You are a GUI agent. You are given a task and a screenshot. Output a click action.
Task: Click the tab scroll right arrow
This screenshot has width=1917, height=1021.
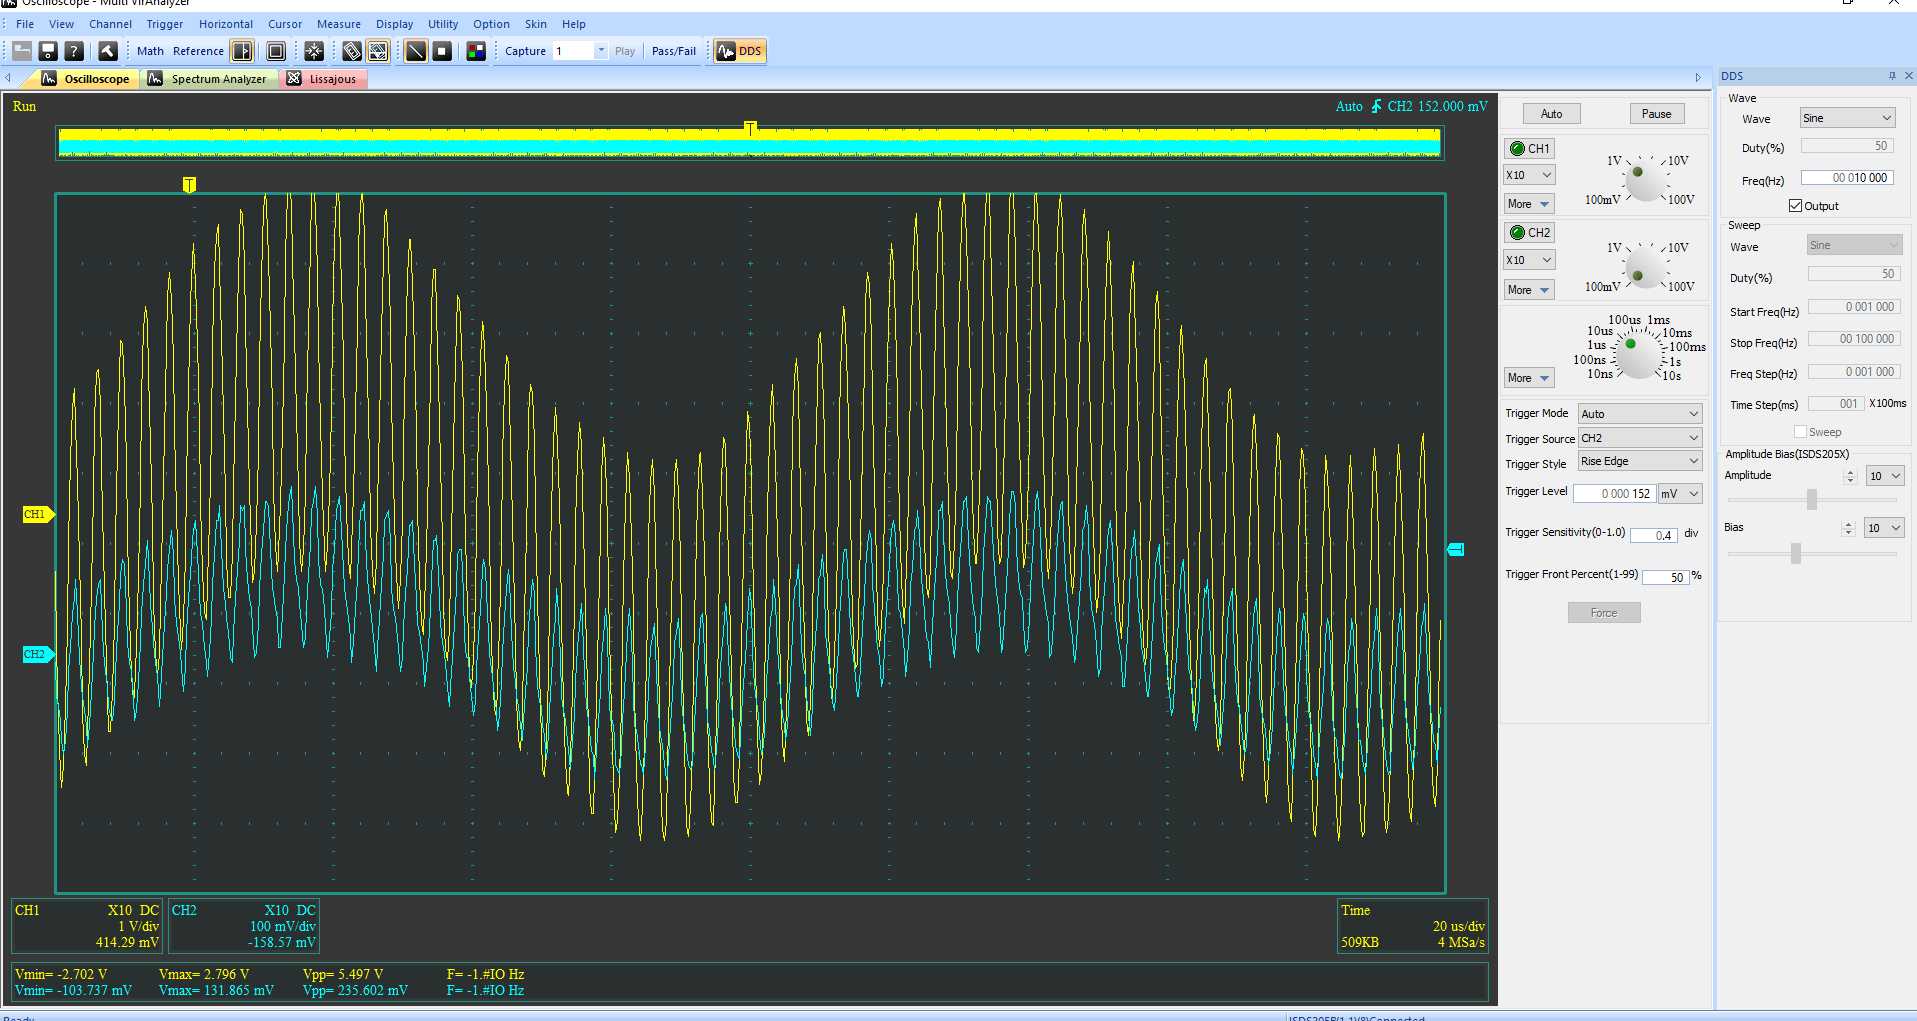click(x=1698, y=78)
